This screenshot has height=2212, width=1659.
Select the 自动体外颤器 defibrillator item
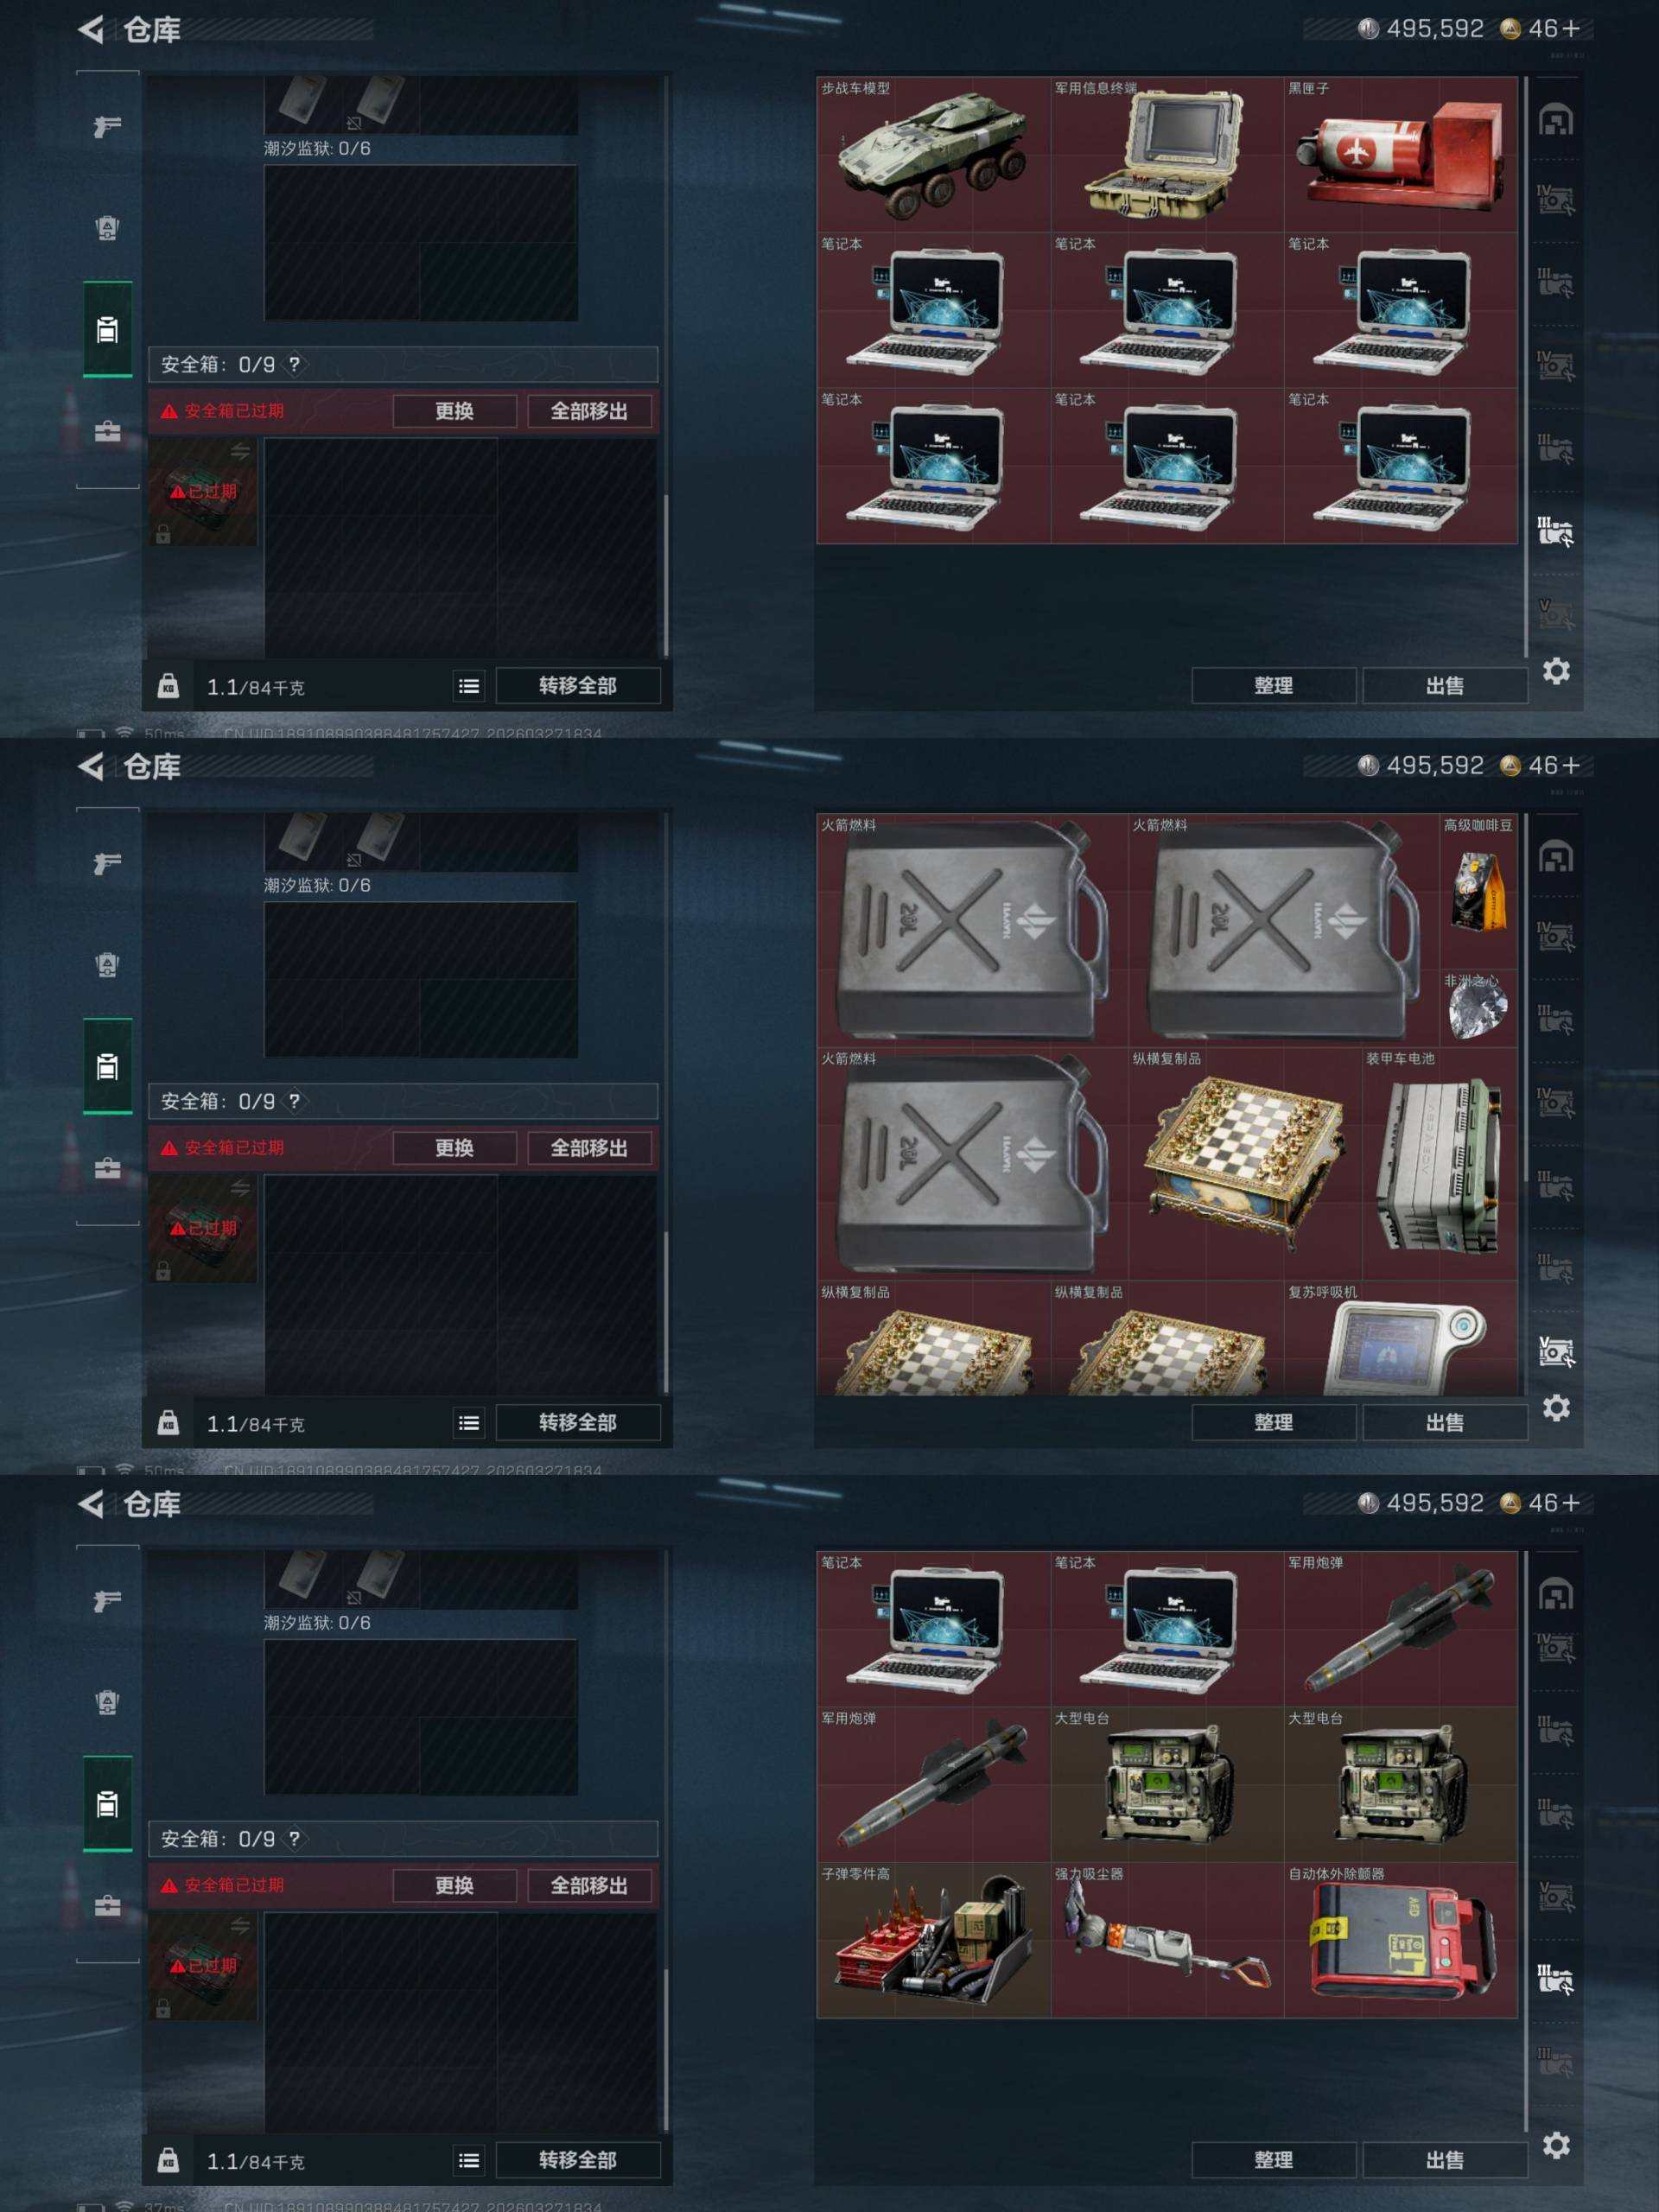pos(1400,1940)
